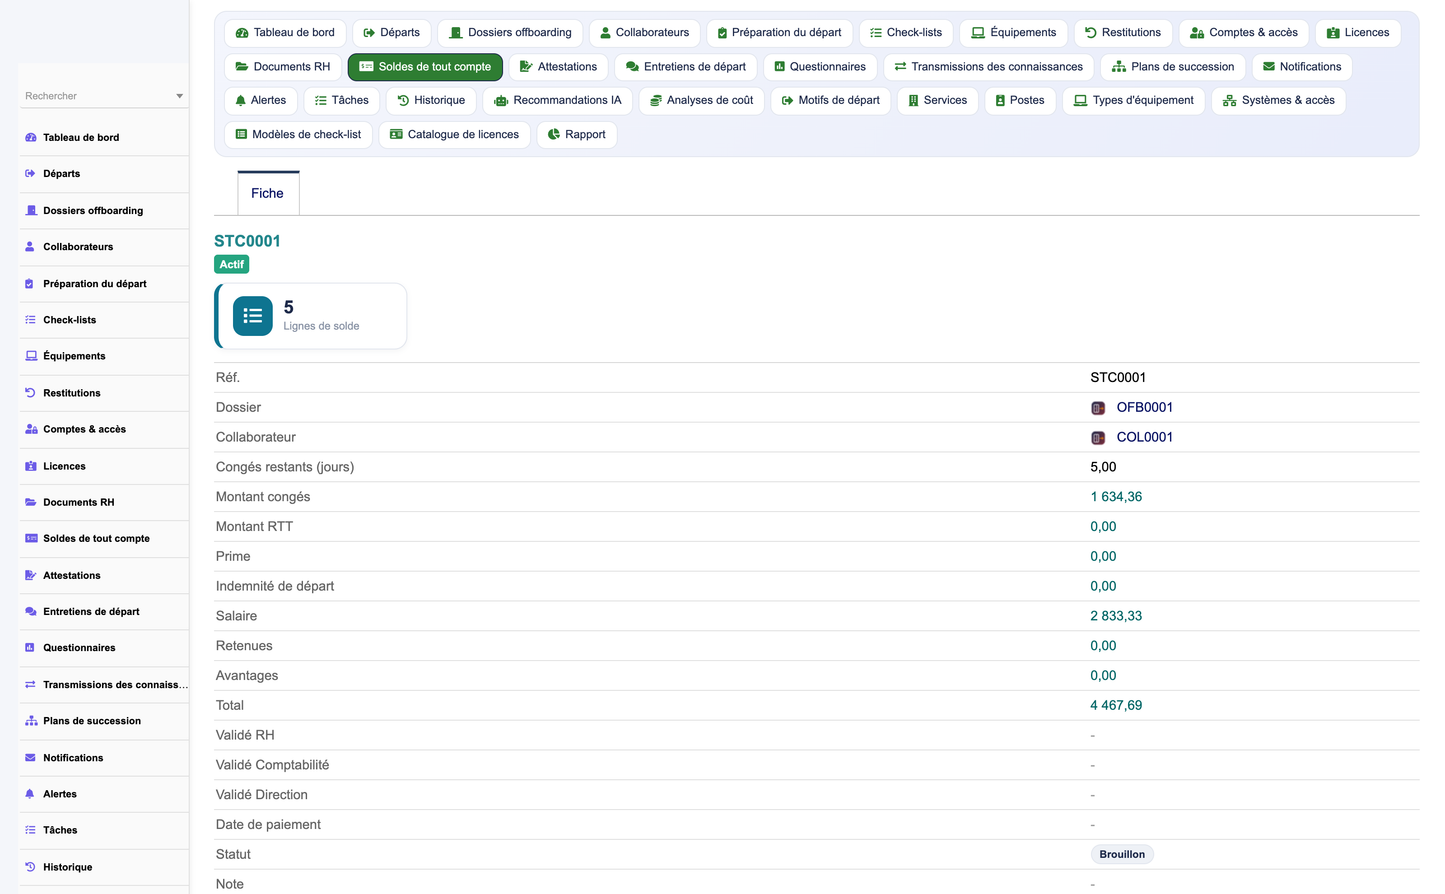
Task: Open the Rapport button
Action: pyautogui.click(x=577, y=135)
